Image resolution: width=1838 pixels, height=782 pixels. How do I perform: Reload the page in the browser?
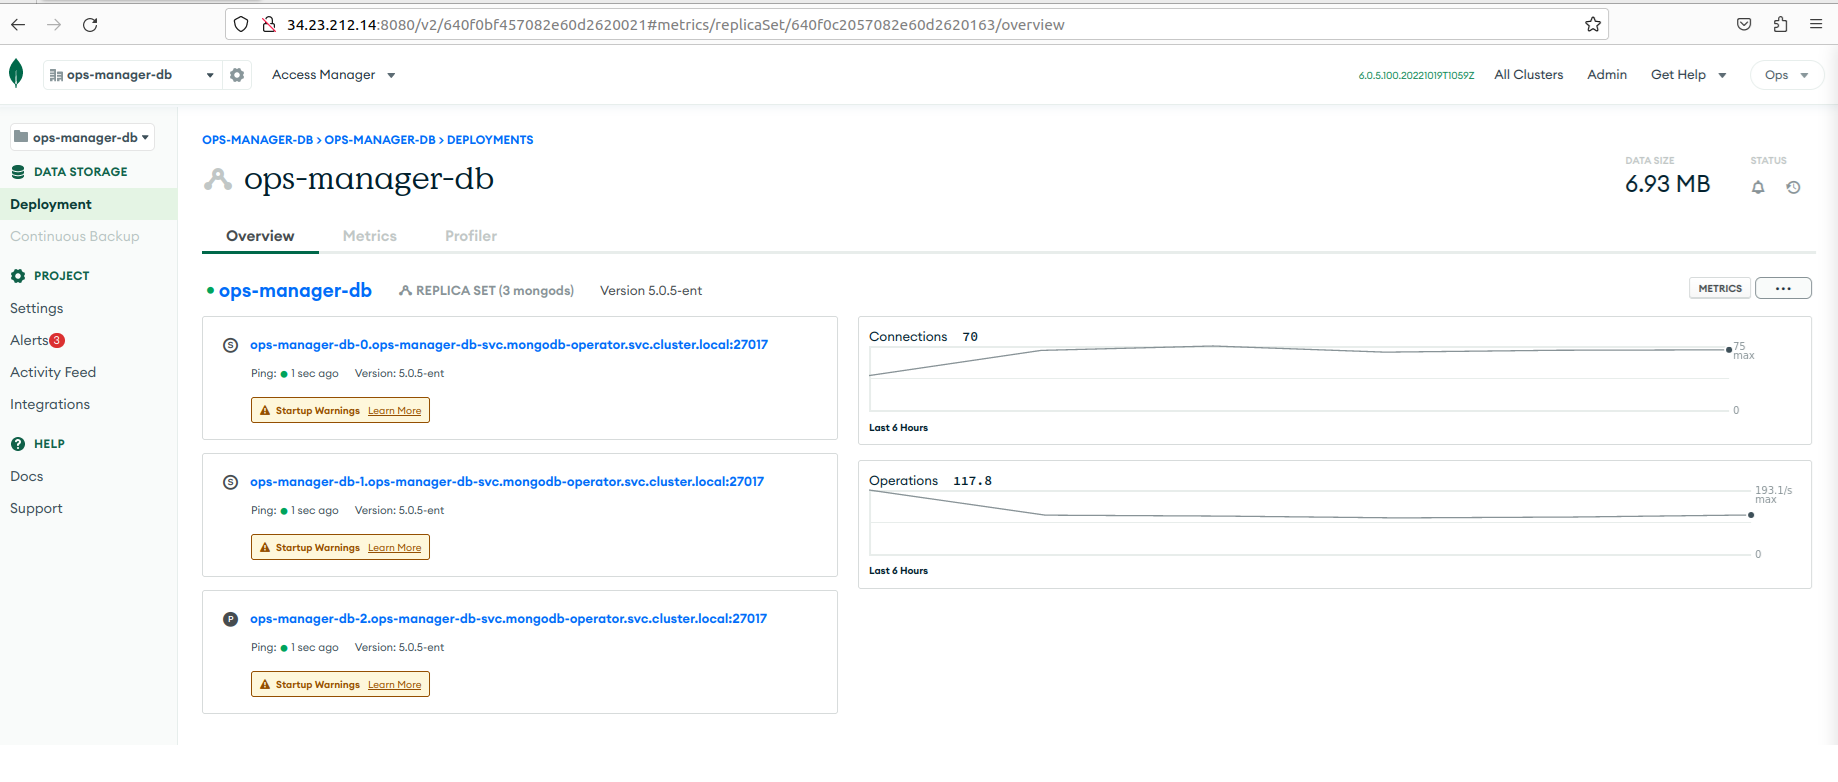(90, 24)
